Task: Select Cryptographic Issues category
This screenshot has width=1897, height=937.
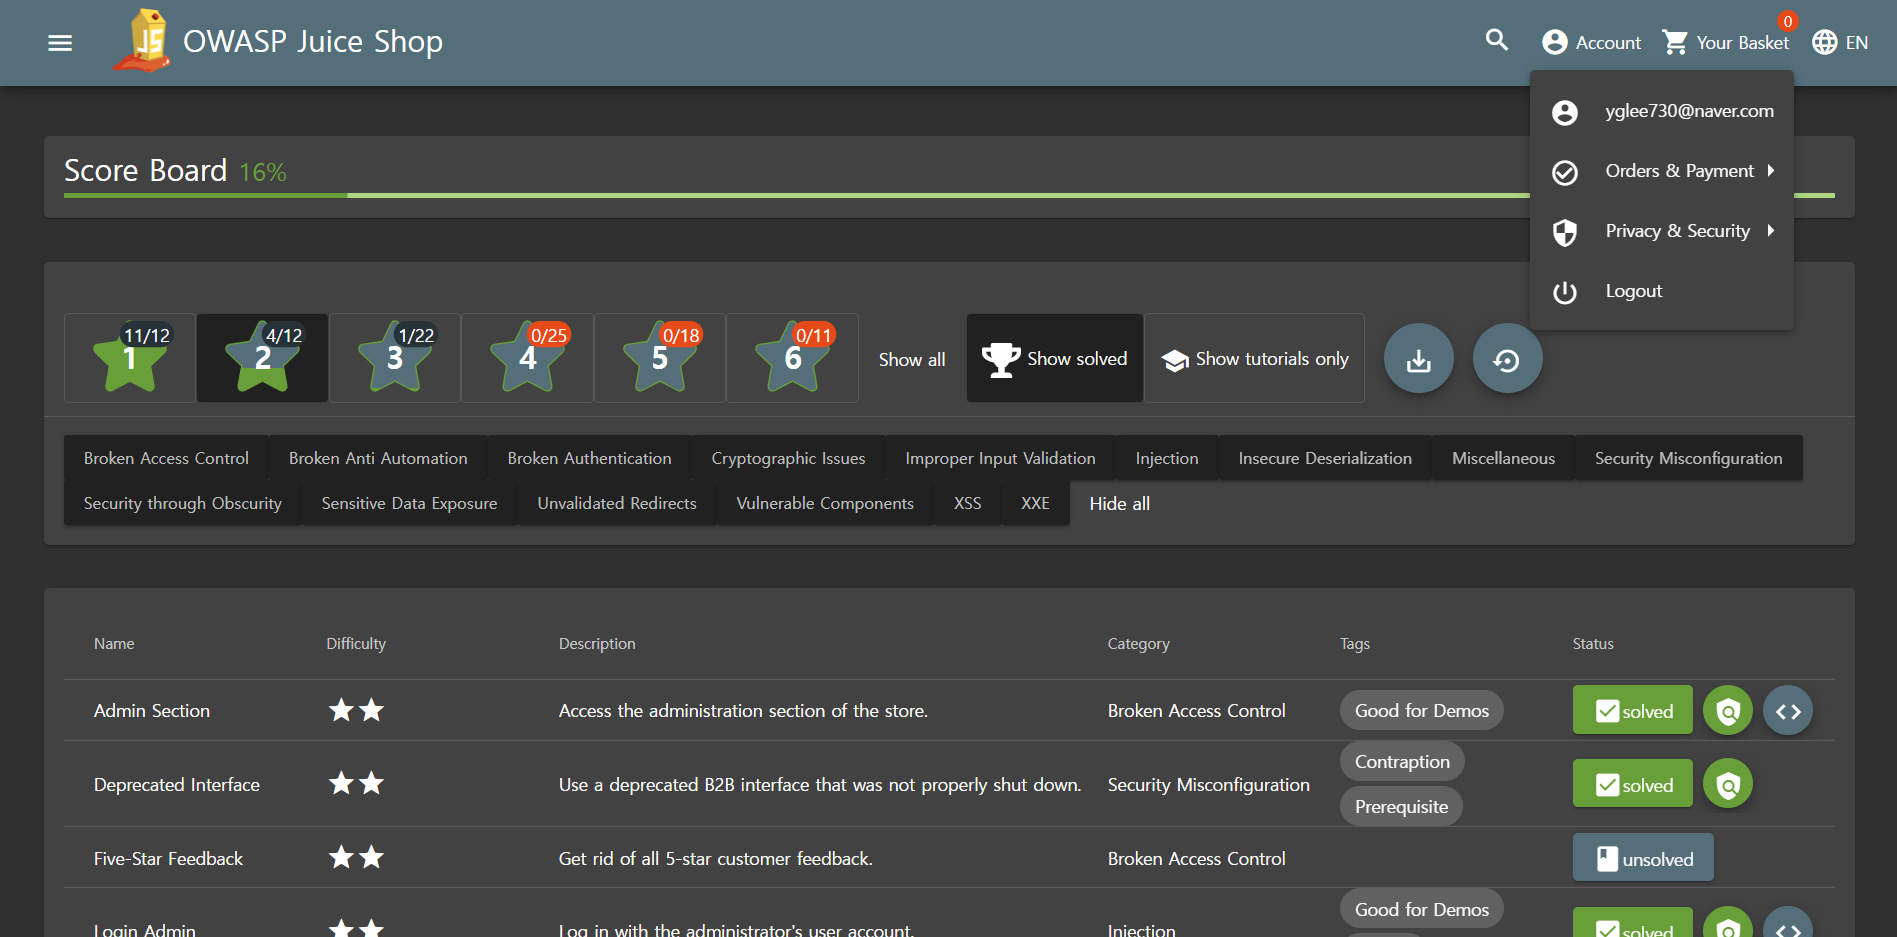Action: [788, 458]
